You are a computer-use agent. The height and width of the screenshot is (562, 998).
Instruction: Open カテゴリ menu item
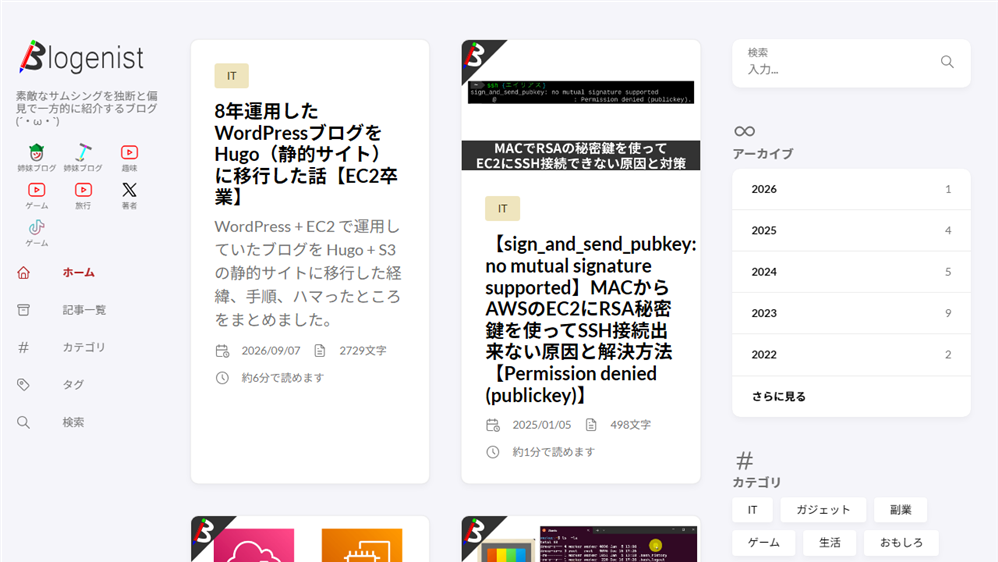click(83, 348)
